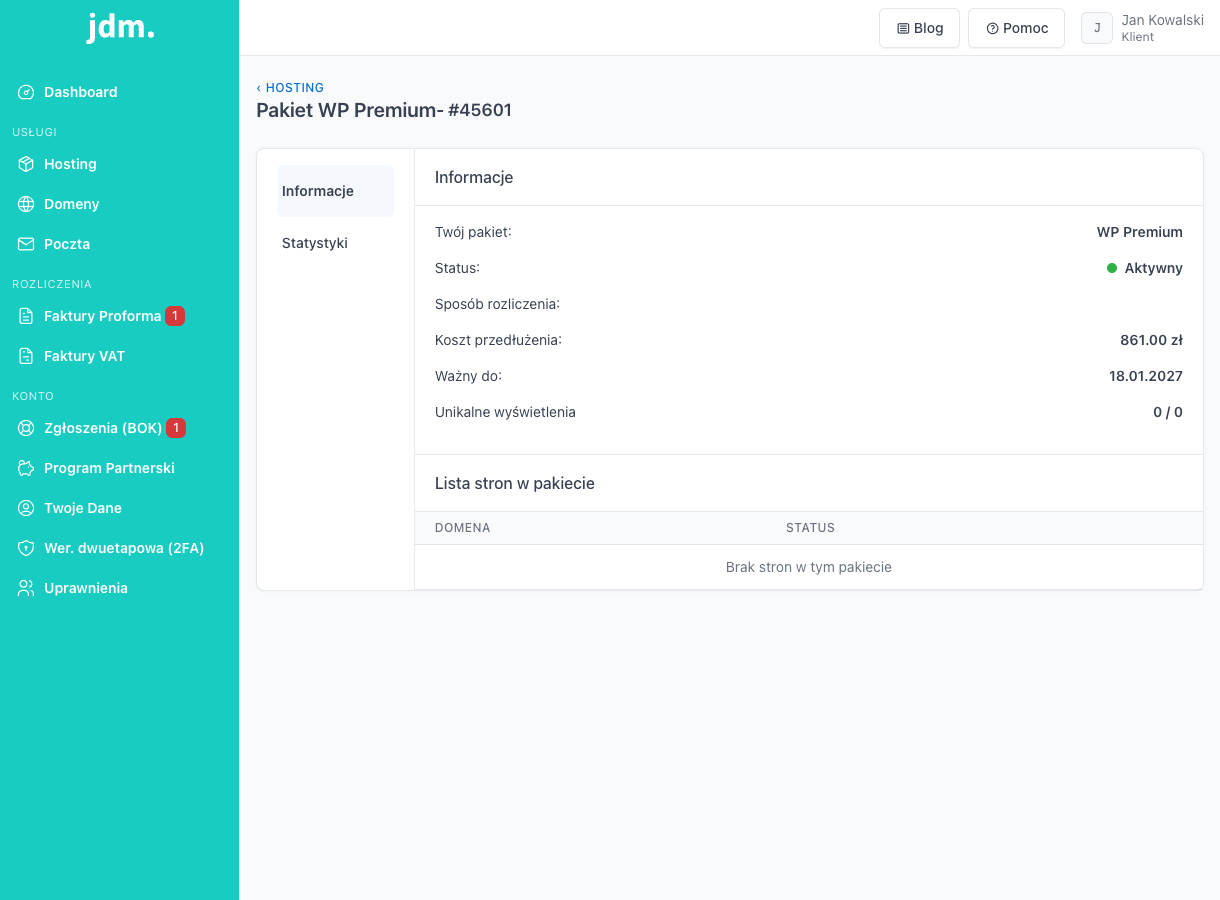Click the Uprawnienia users icon
The width and height of the screenshot is (1220, 900).
pyautogui.click(x=26, y=588)
